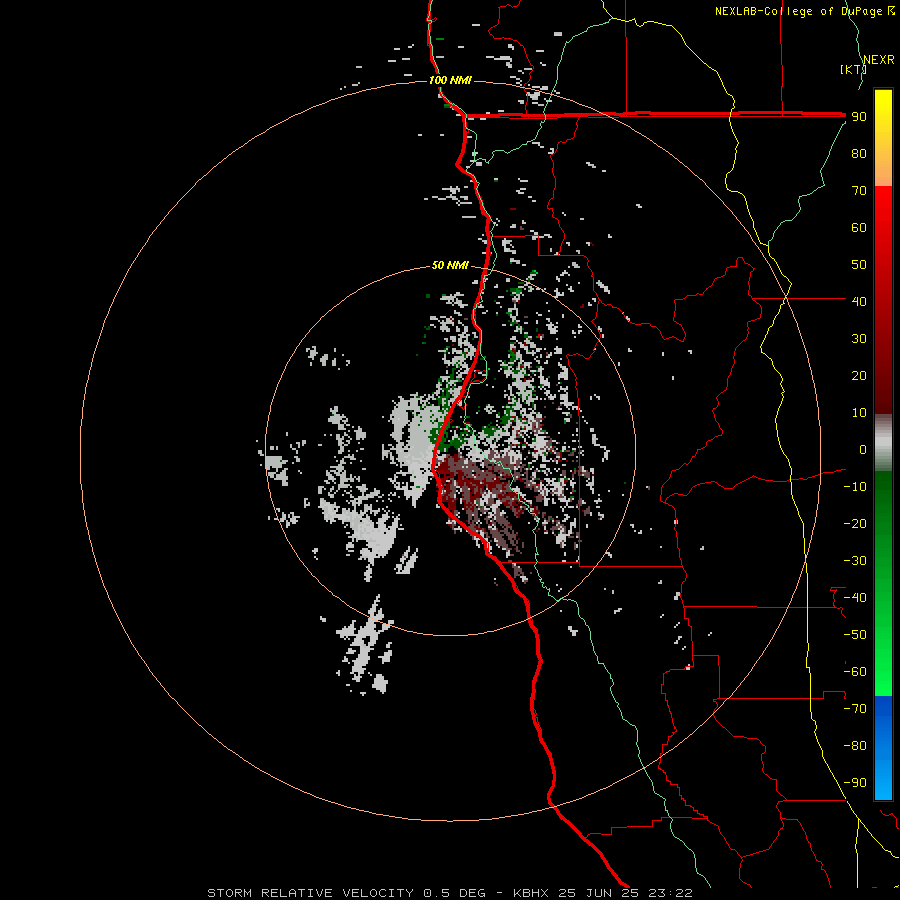Select the "60" tick label on velocity scale
900x900 pixels.
pos(859,228)
